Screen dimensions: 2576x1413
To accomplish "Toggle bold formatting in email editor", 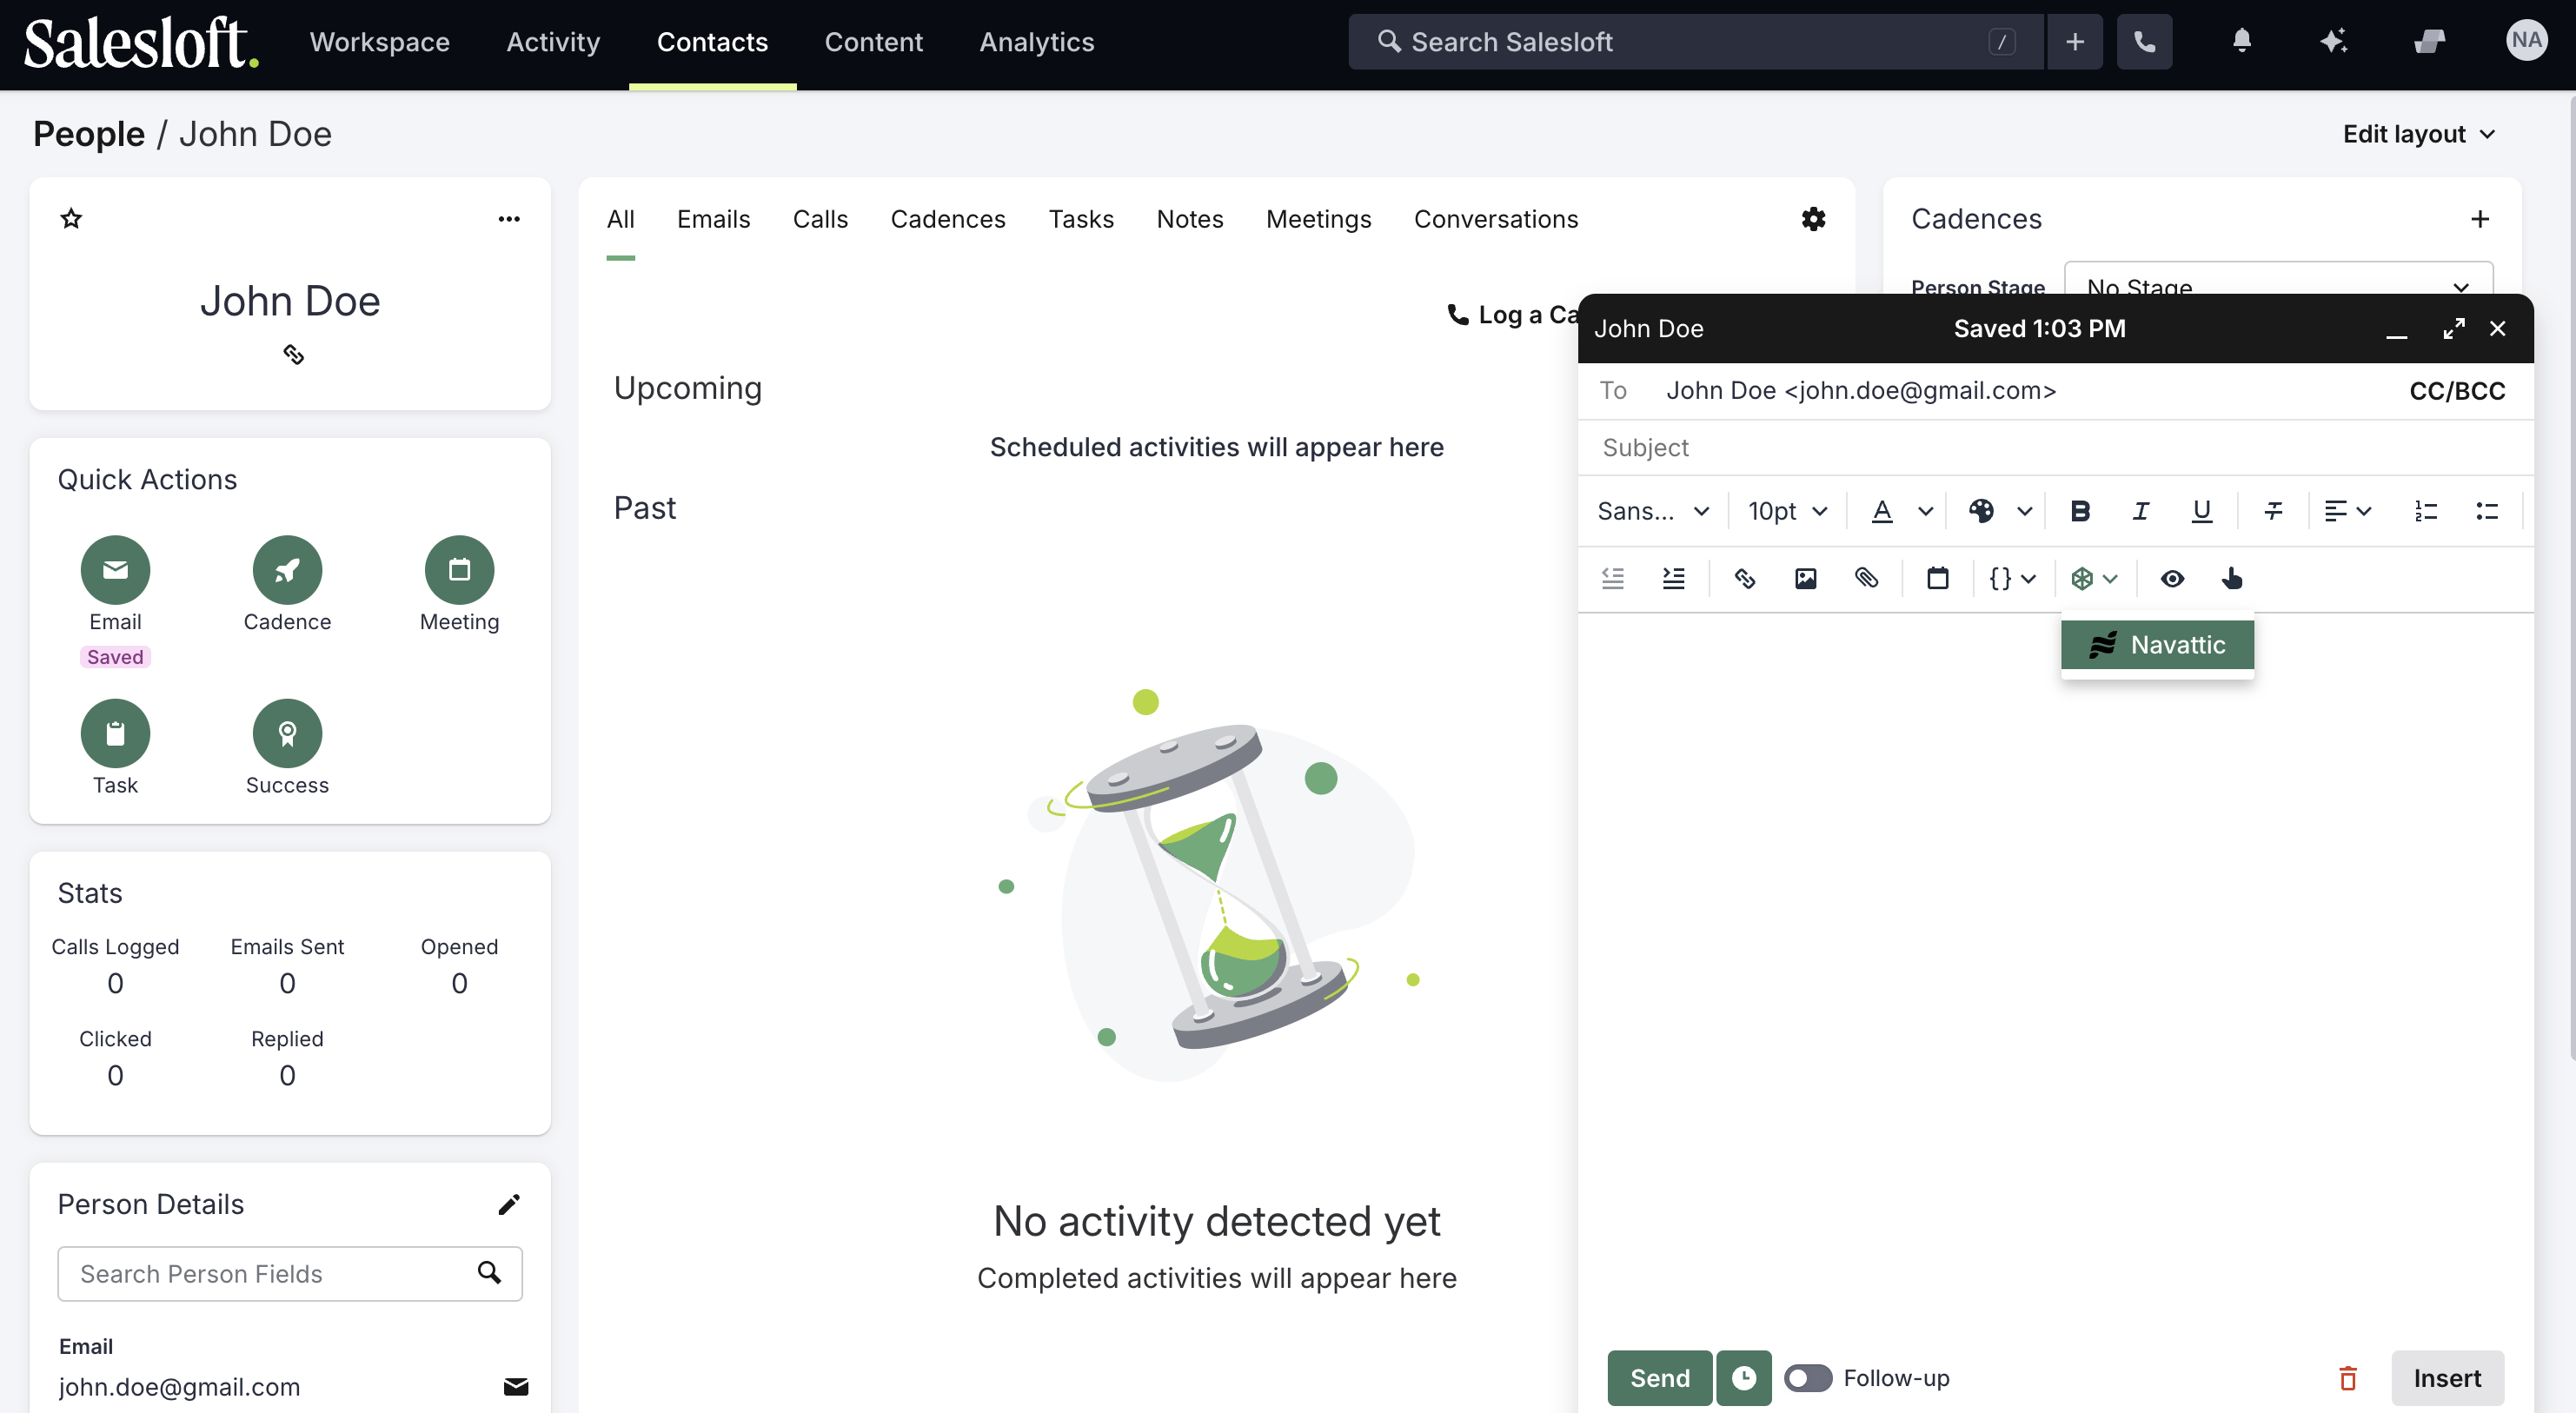I will coord(2080,511).
